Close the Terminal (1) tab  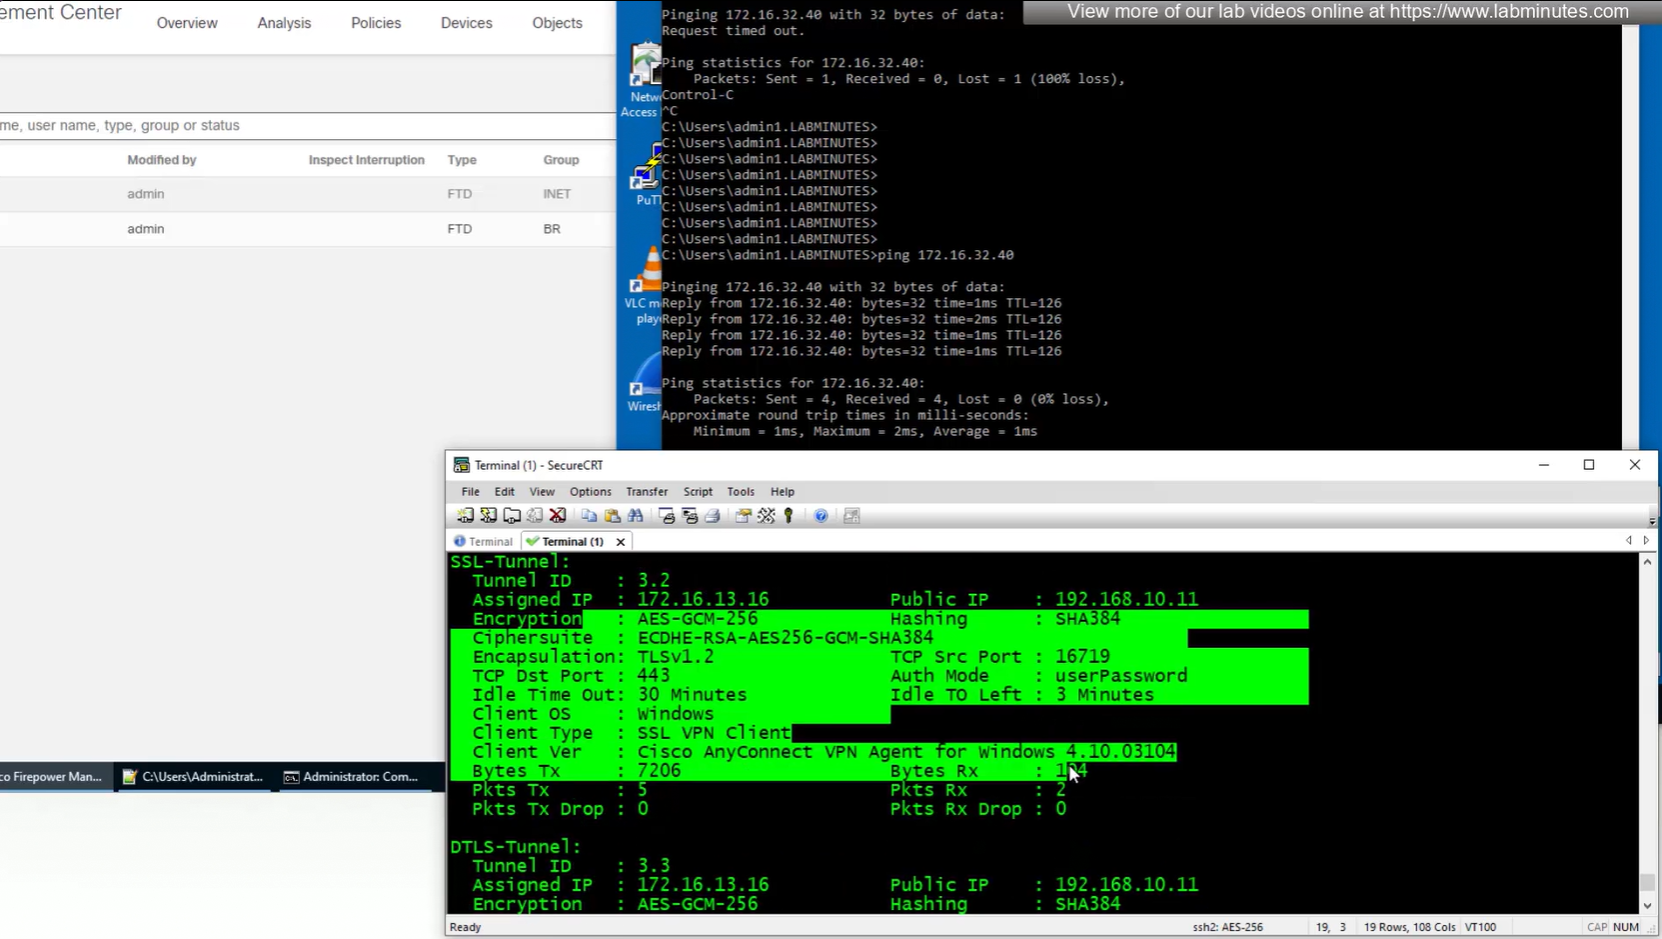621,542
